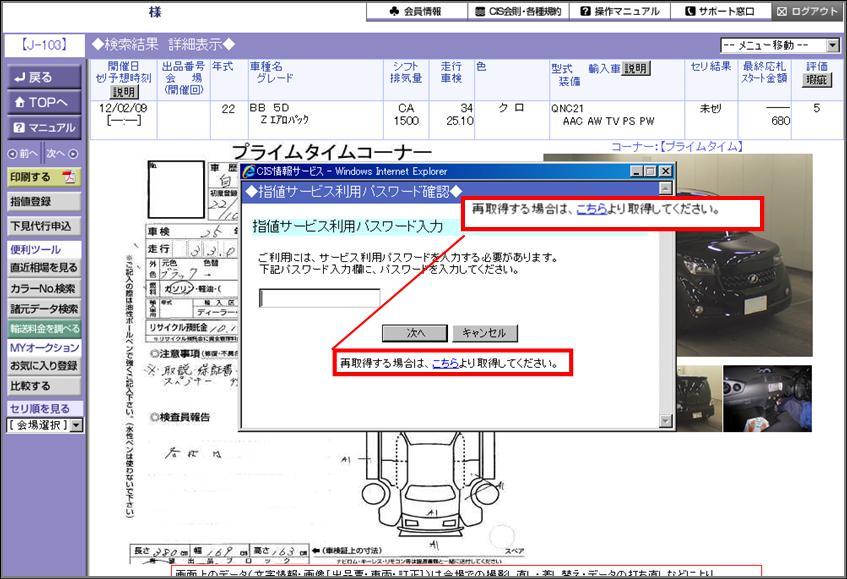Minimize the CIS情報サービス dialog window
The image size is (847, 579).
tap(637, 172)
